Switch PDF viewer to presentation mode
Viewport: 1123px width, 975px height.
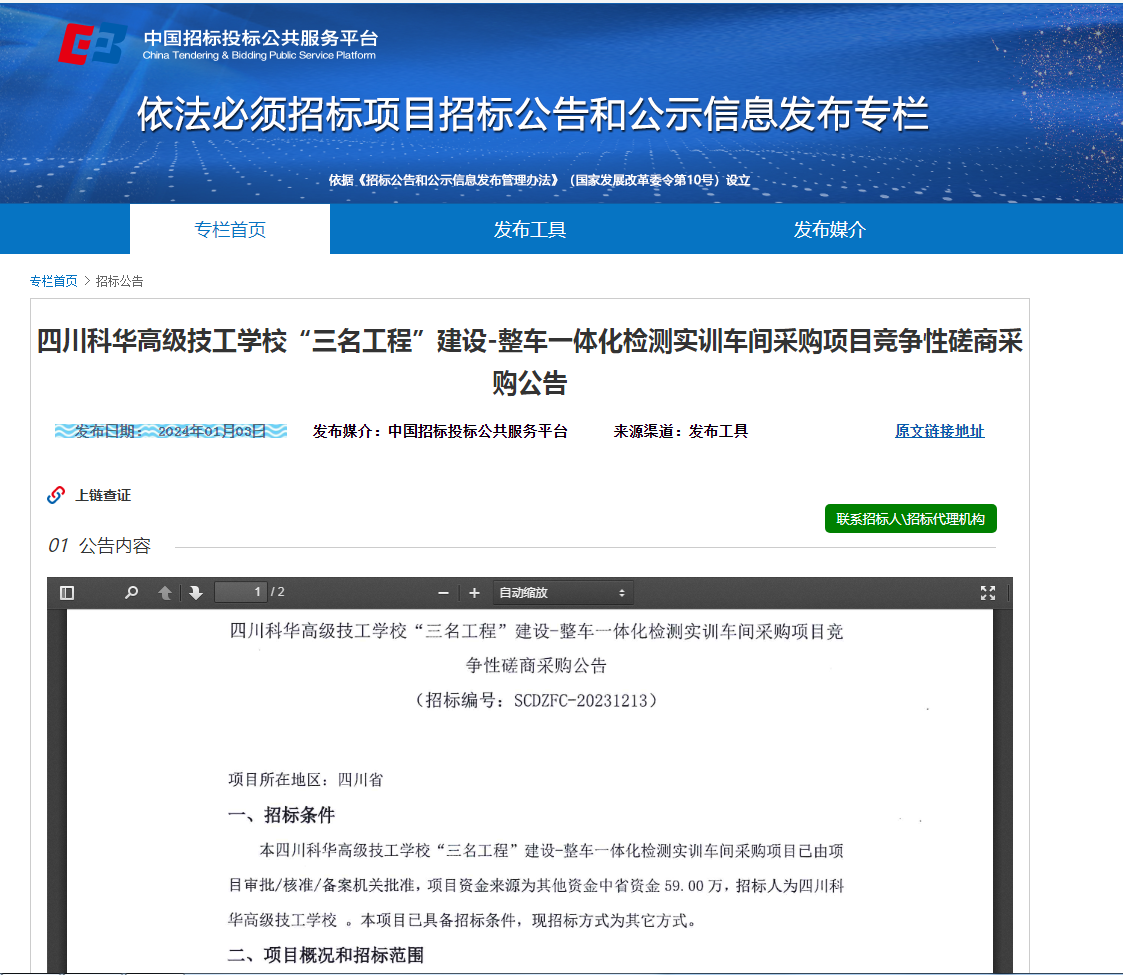988,592
